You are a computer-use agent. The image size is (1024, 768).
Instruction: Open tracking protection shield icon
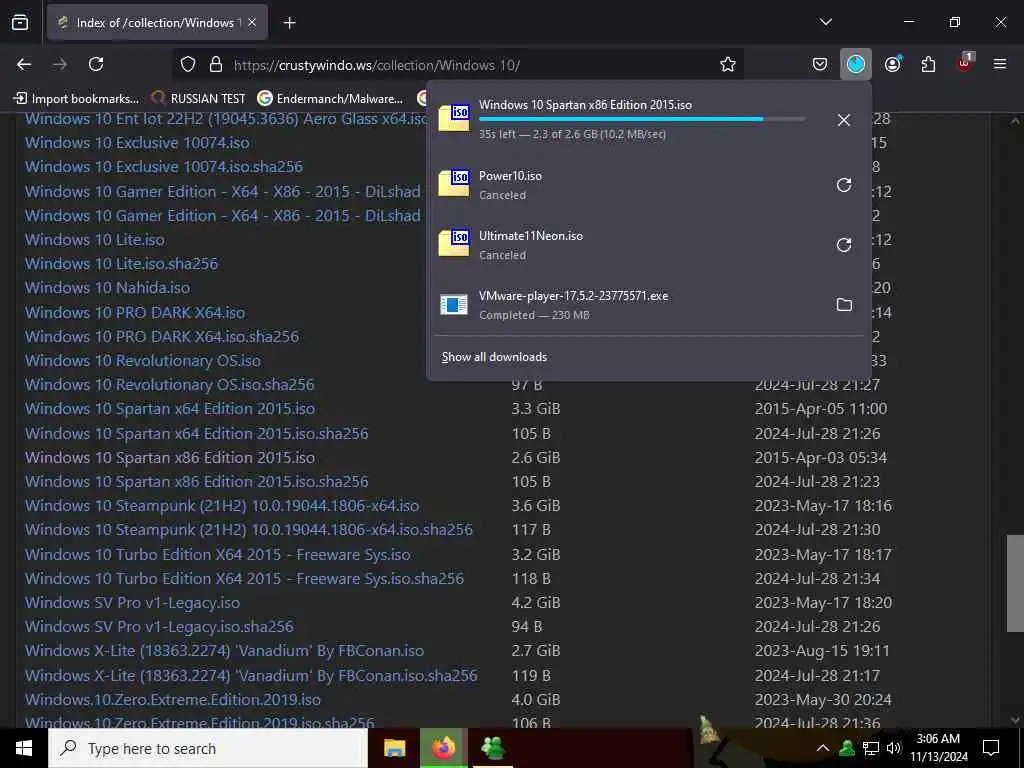(188, 64)
